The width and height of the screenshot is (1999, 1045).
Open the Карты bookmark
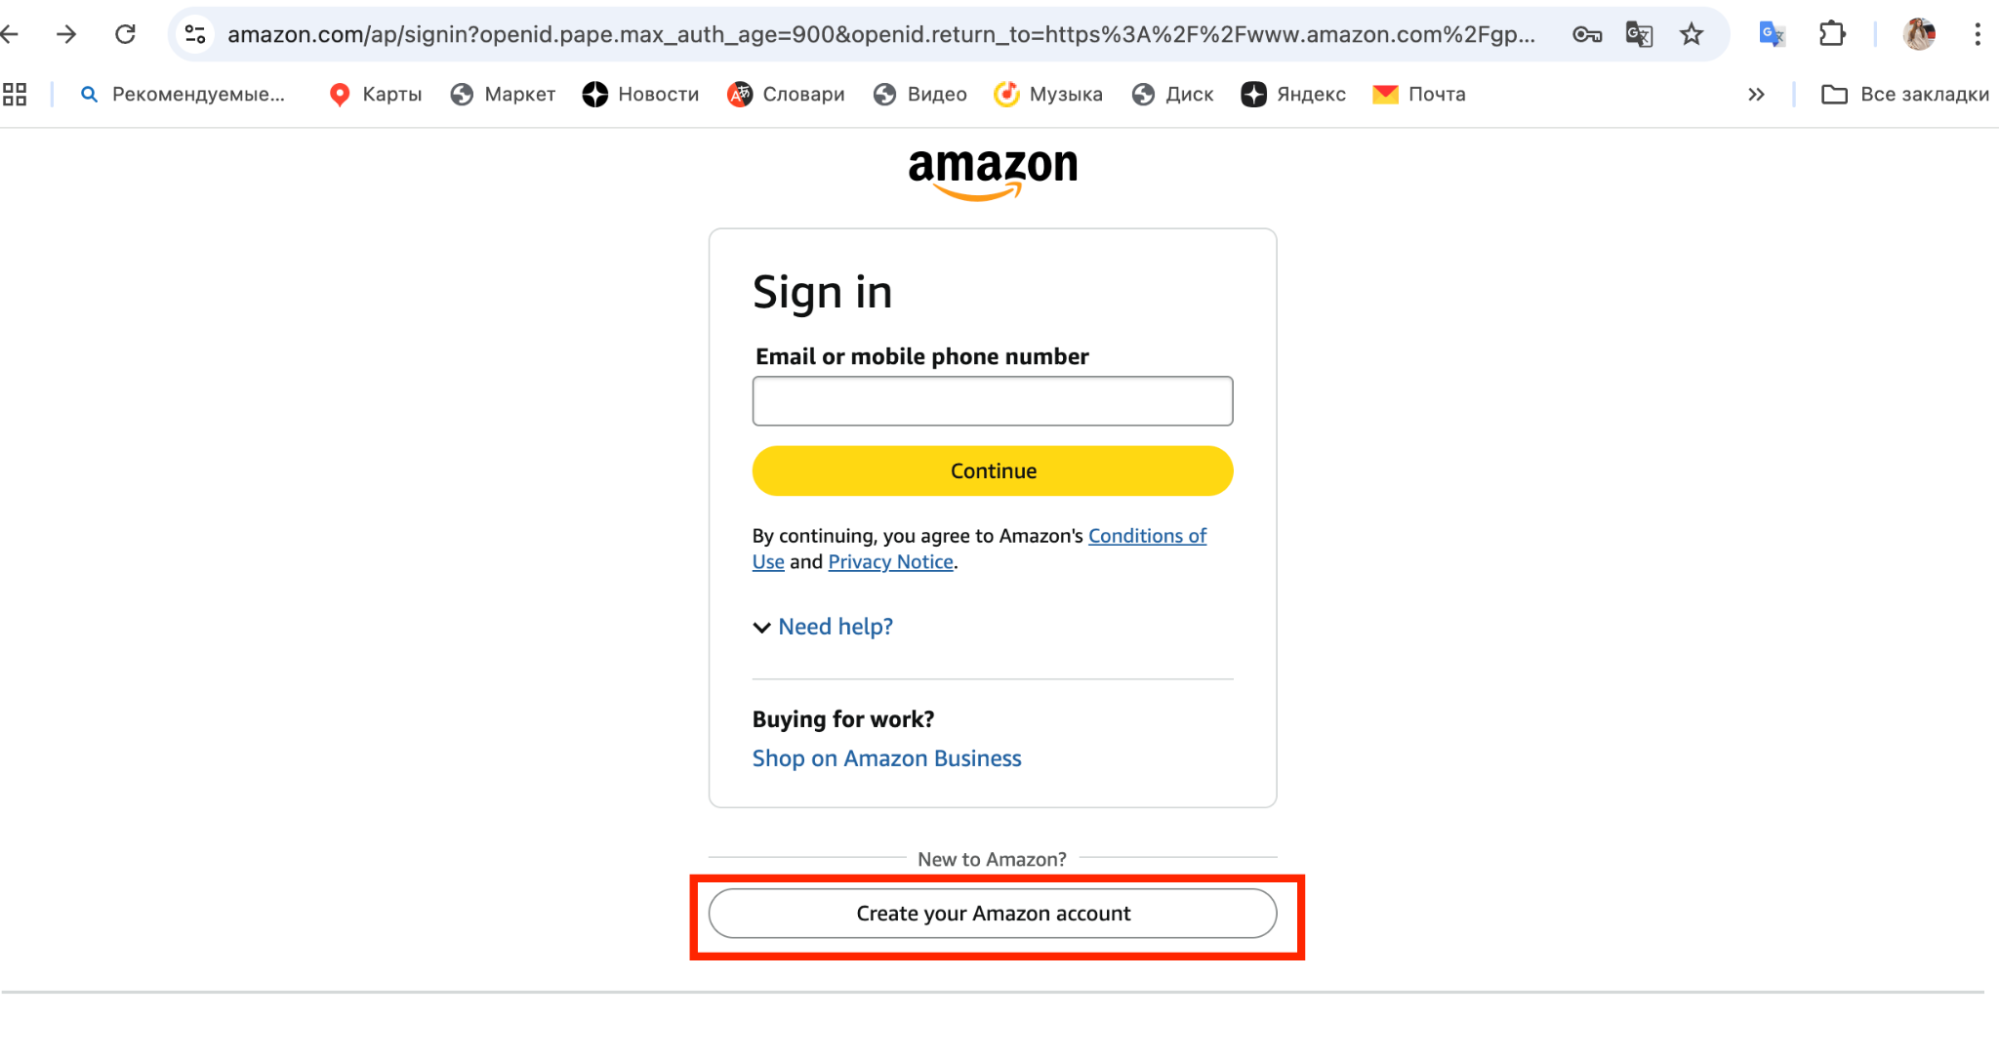pyautogui.click(x=376, y=94)
